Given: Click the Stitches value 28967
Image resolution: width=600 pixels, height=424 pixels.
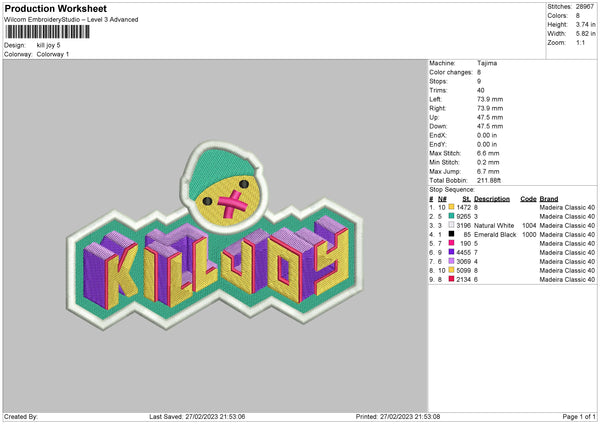Looking at the screenshot, I should tap(585, 7).
